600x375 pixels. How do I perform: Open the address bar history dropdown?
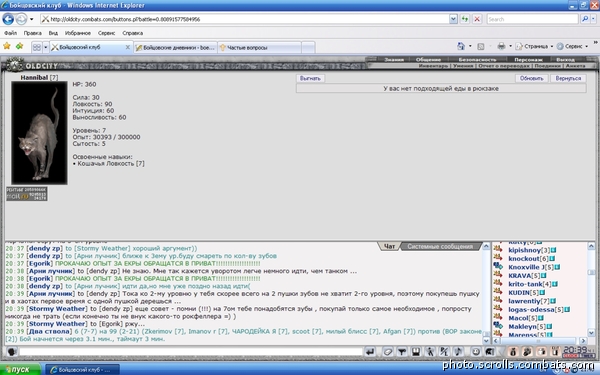pos(453,19)
